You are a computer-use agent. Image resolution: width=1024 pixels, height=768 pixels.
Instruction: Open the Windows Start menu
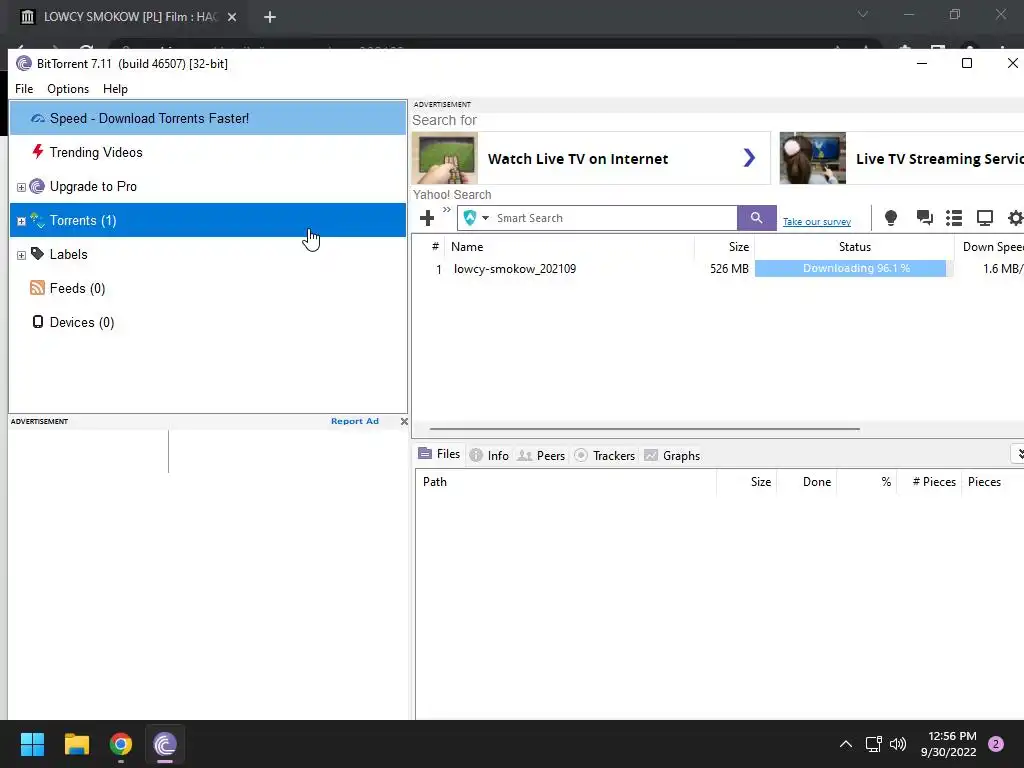tap(32, 744)
